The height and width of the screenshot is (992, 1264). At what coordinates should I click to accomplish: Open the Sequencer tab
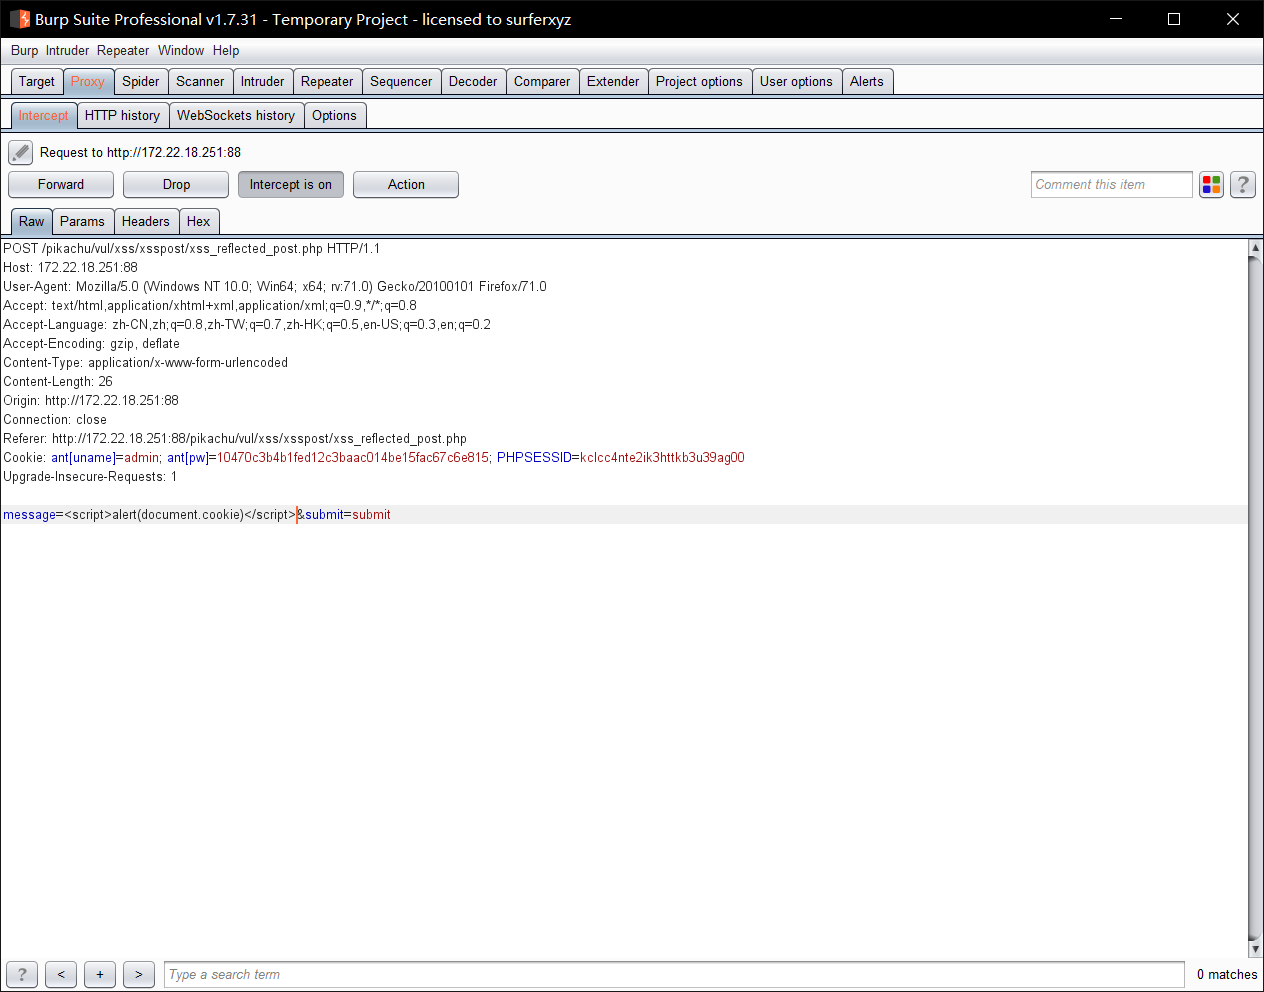401,81
